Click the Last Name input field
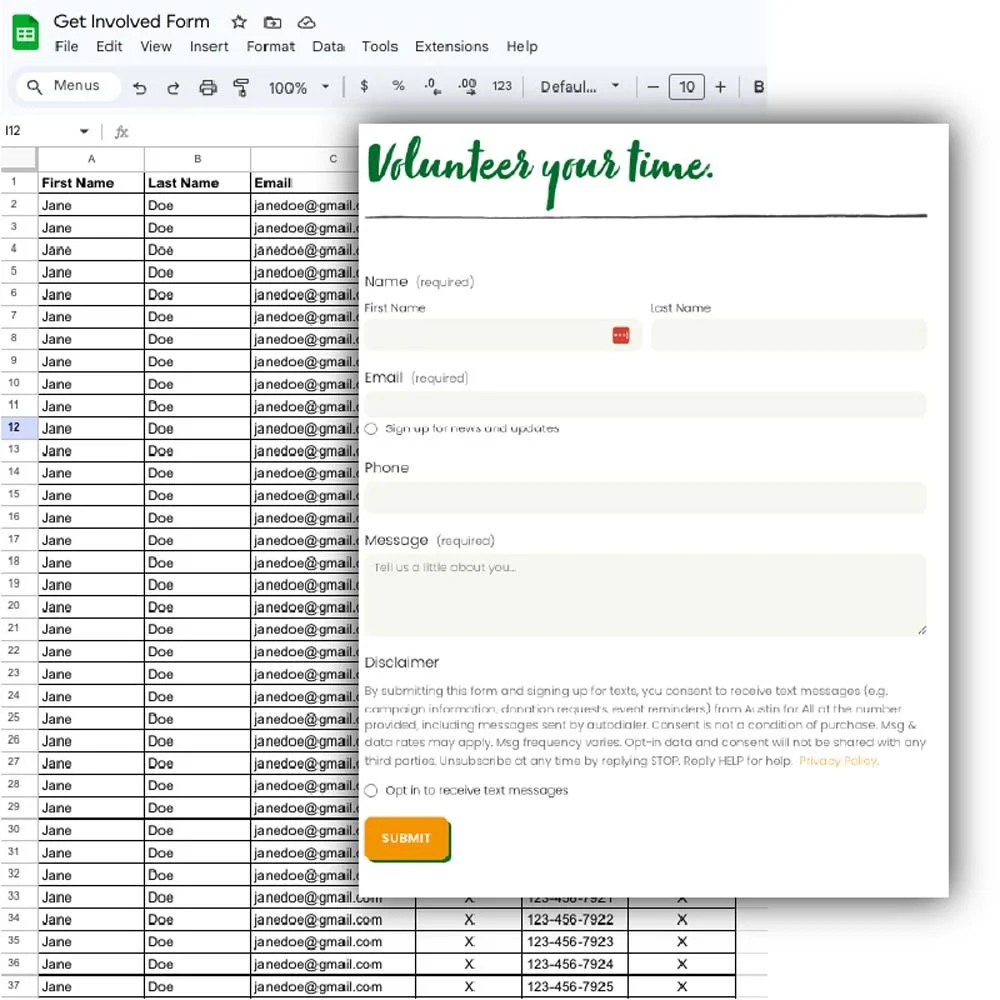Screen dimensions: 1000x1000 click(789, 335)
